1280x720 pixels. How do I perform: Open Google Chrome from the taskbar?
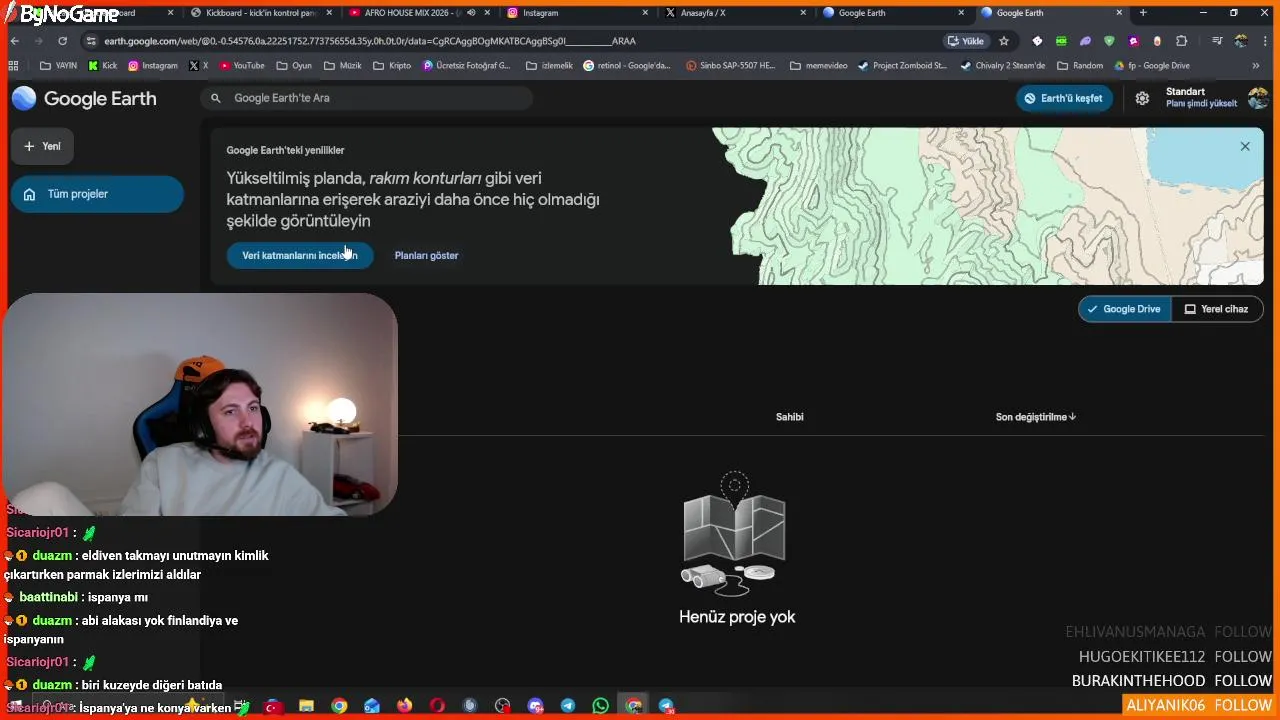(x=339, y=706)
